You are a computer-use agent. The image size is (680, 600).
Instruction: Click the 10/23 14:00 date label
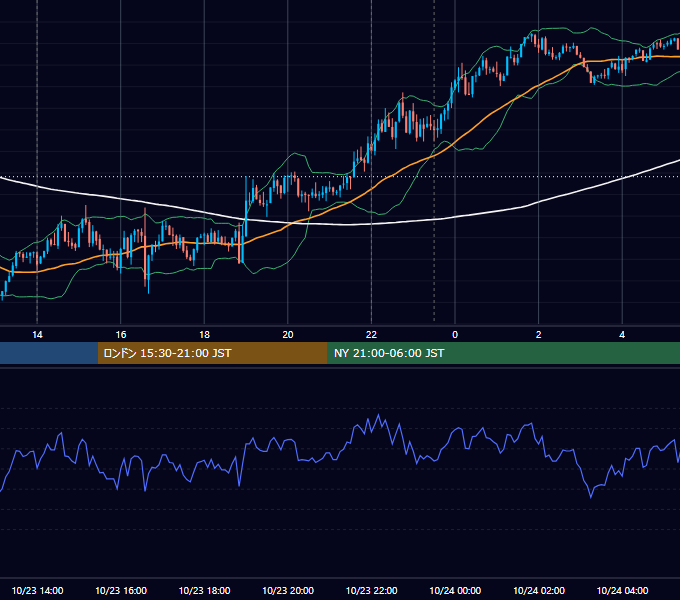(x=37, y=590)
